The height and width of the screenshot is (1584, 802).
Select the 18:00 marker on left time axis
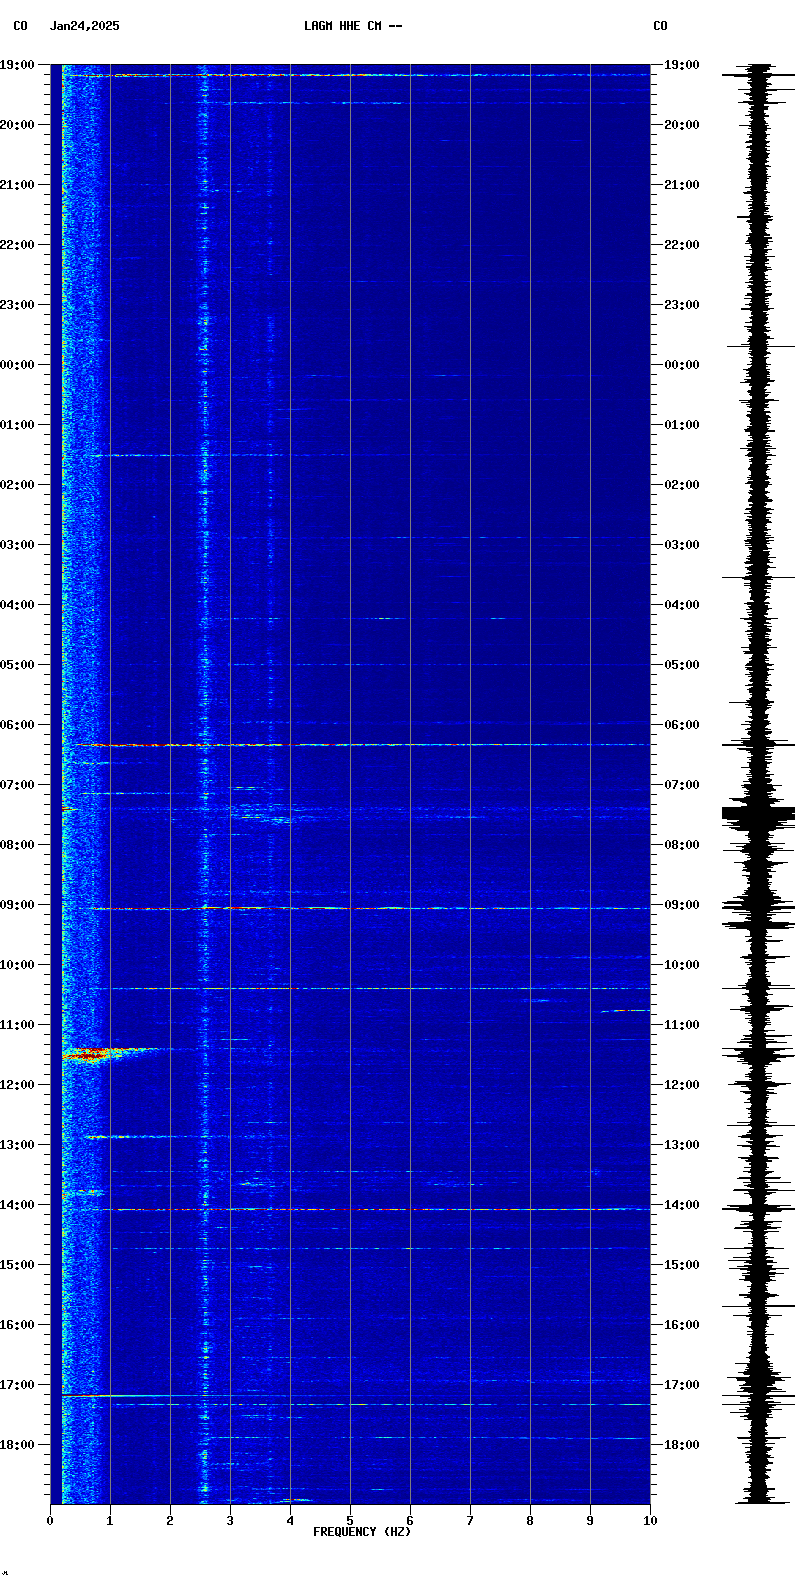(x=18, y=1445)
